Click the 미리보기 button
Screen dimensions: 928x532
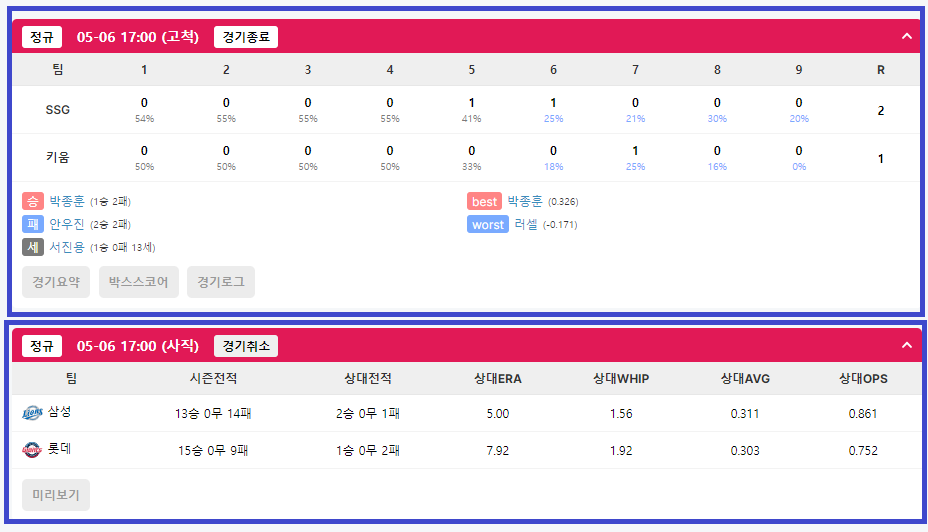(56, 495)
